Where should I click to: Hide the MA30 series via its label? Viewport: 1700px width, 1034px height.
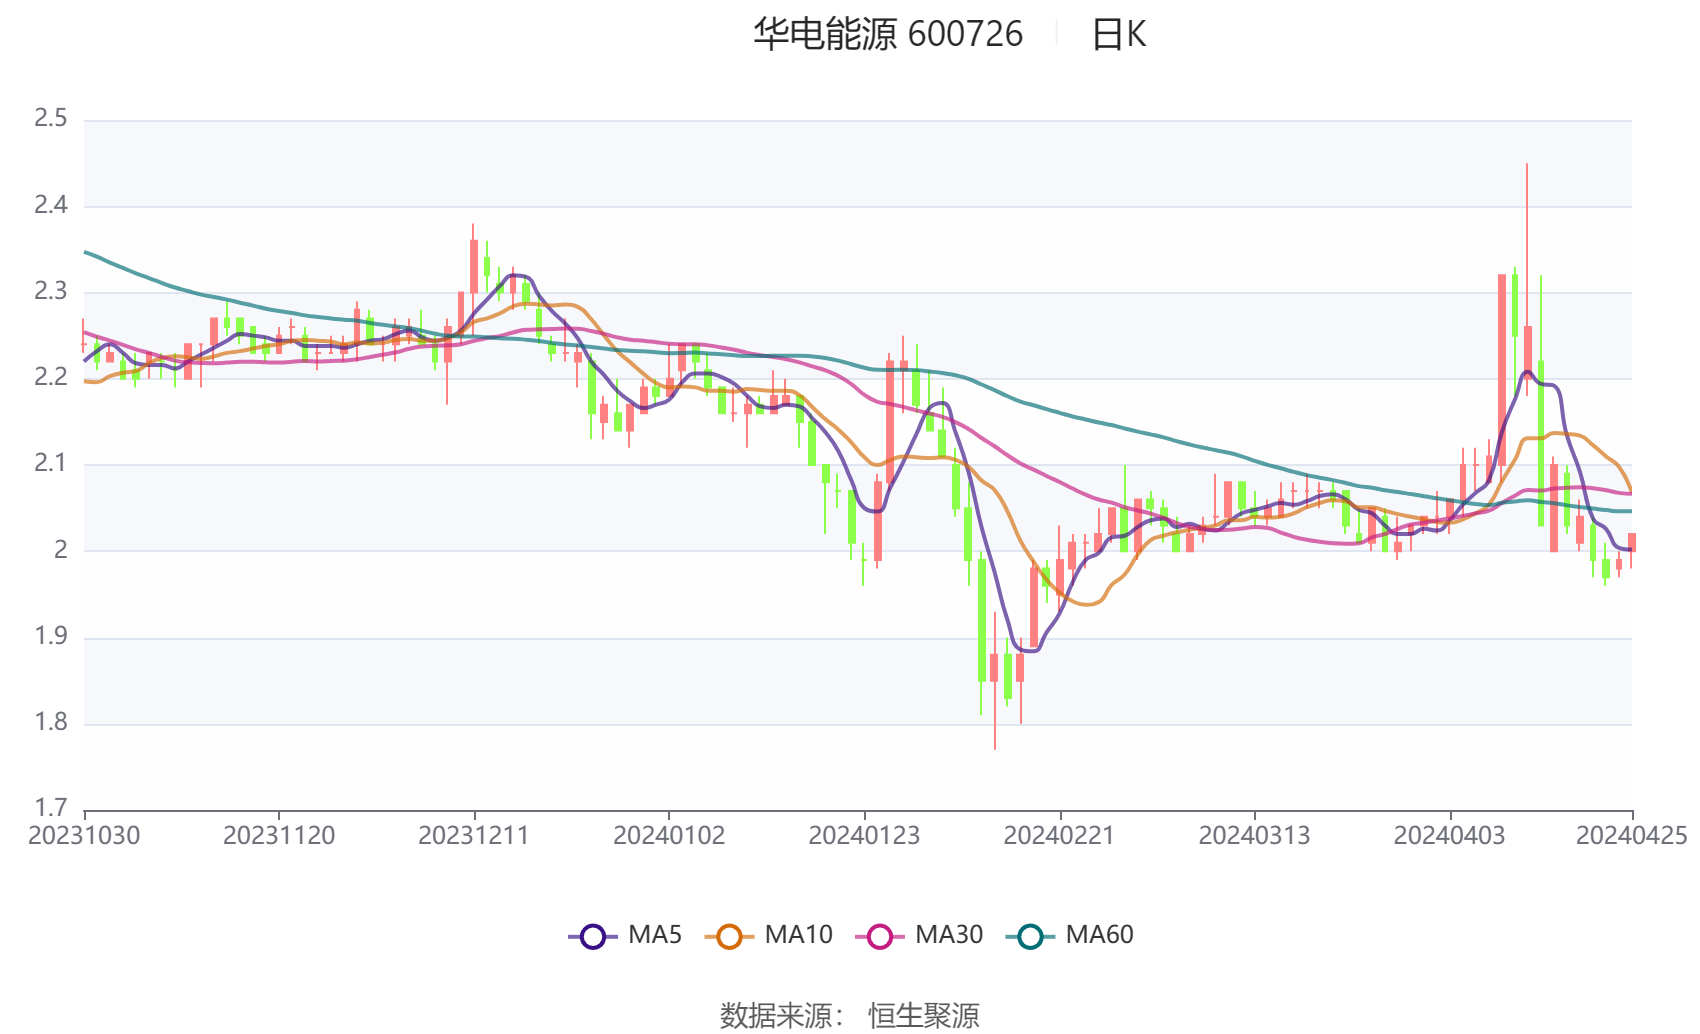pos(949,935)
